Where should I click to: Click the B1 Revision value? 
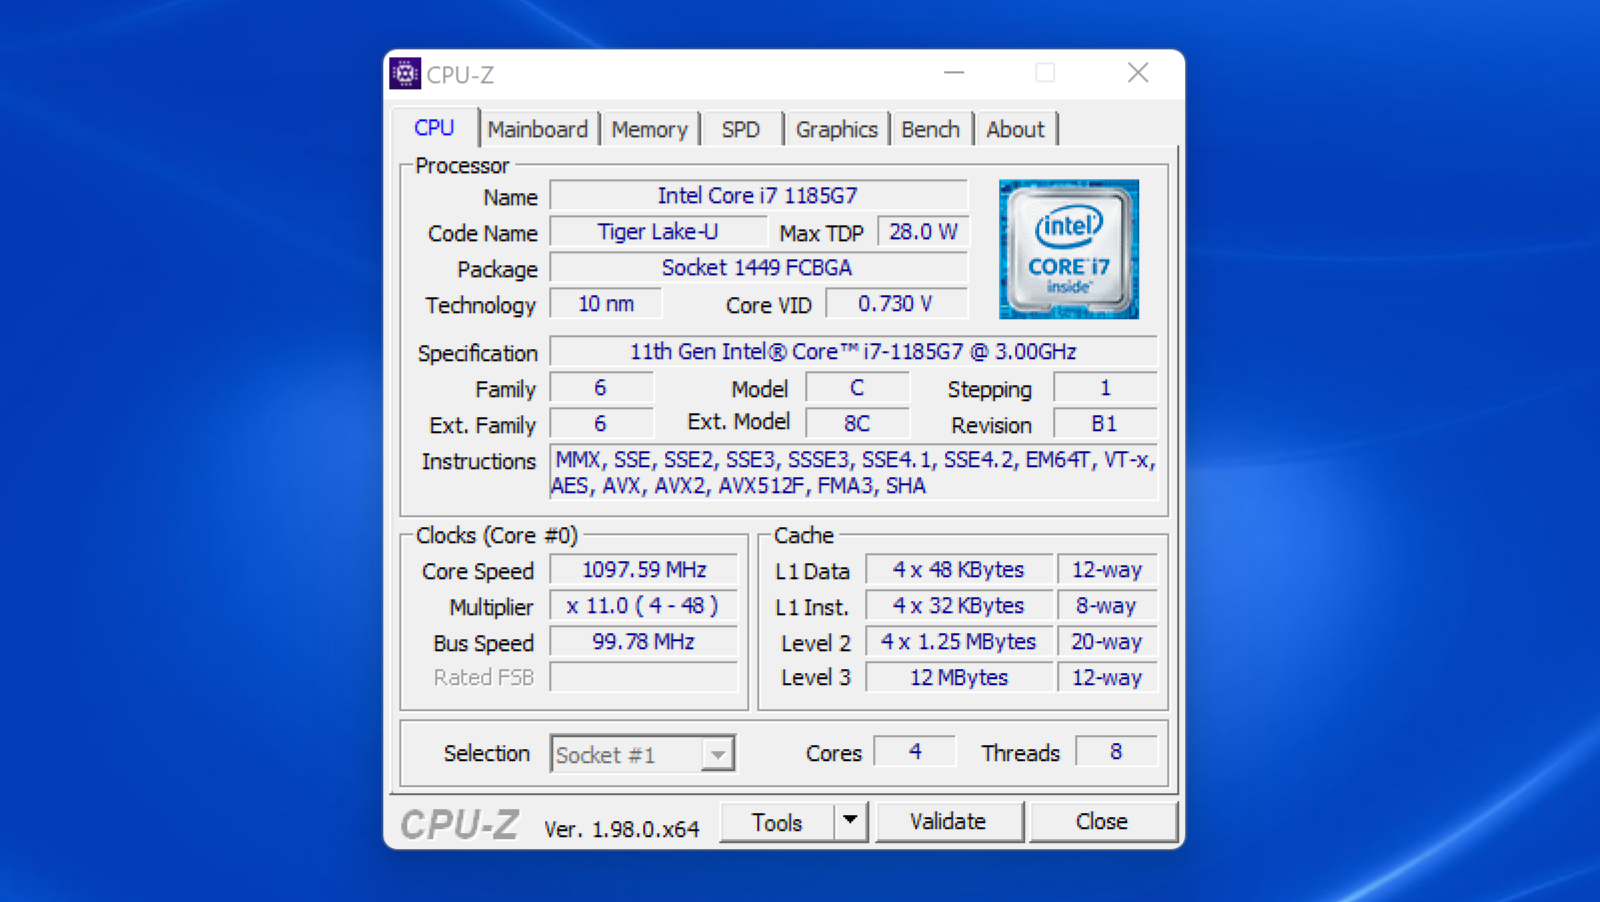click(x=1105, y=423)
